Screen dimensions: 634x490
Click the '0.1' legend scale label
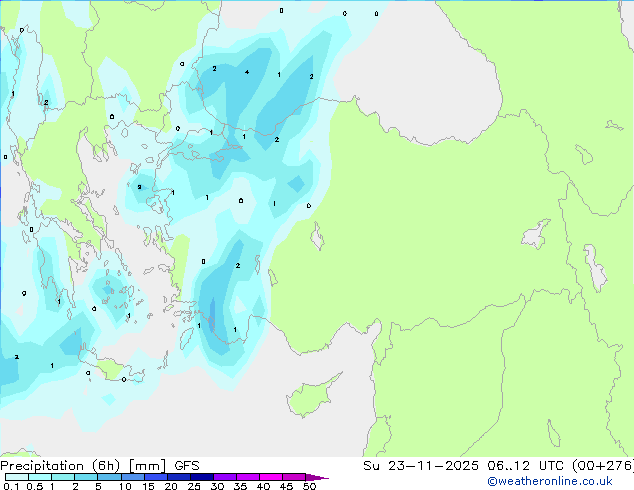[11, 486]
